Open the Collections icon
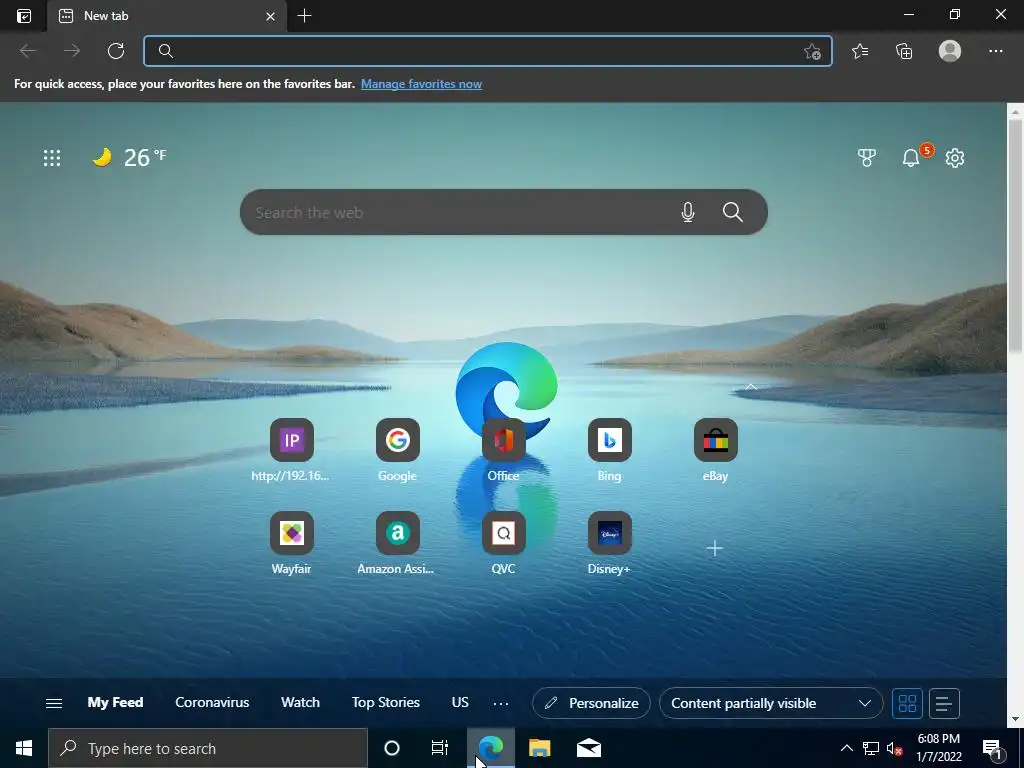Image resolution: width=1024 pixels, height=768 pixels. click(904, 51)
